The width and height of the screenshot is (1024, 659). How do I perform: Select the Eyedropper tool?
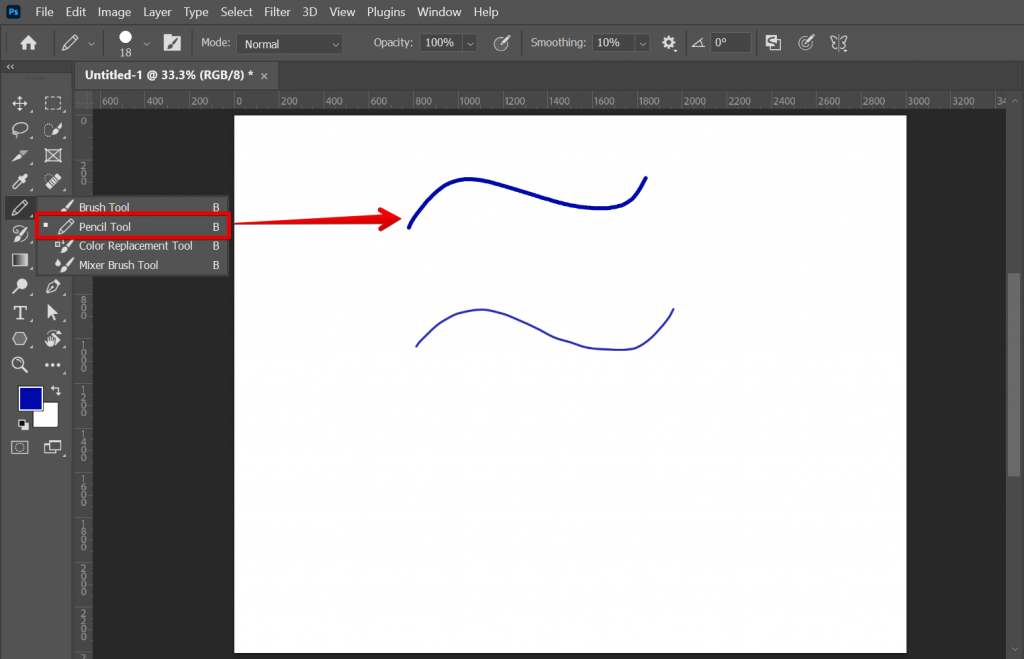pyautogui.click(x=19, y=181)
